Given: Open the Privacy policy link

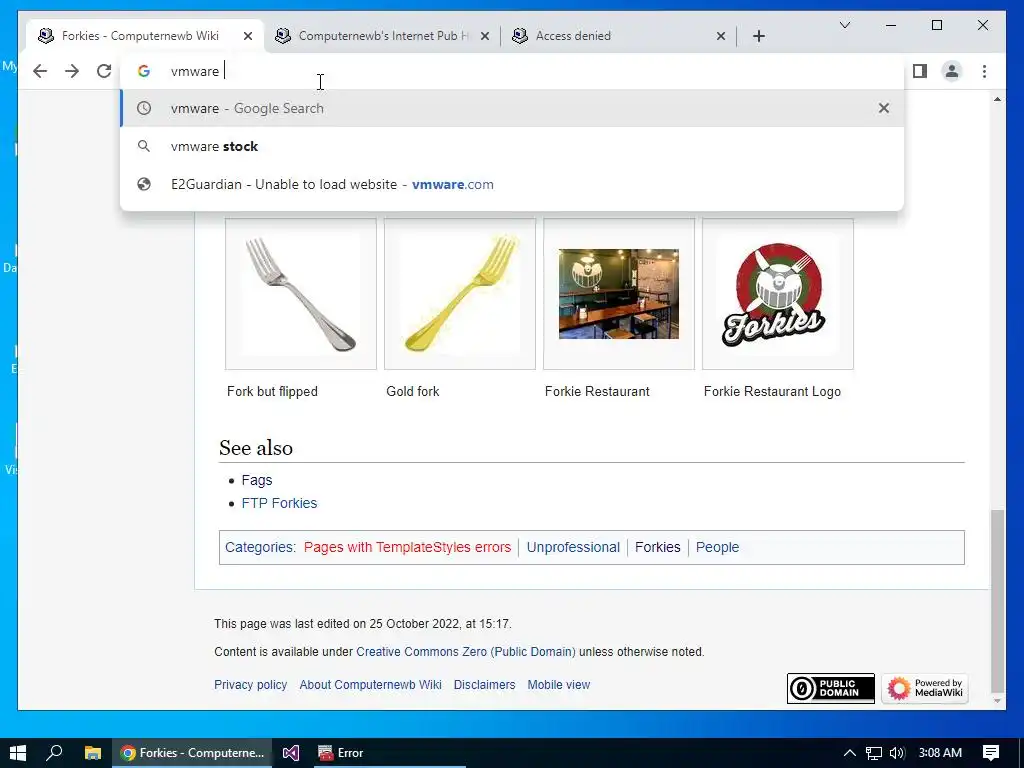Looking at the screenshot, I should coord(251,684).
